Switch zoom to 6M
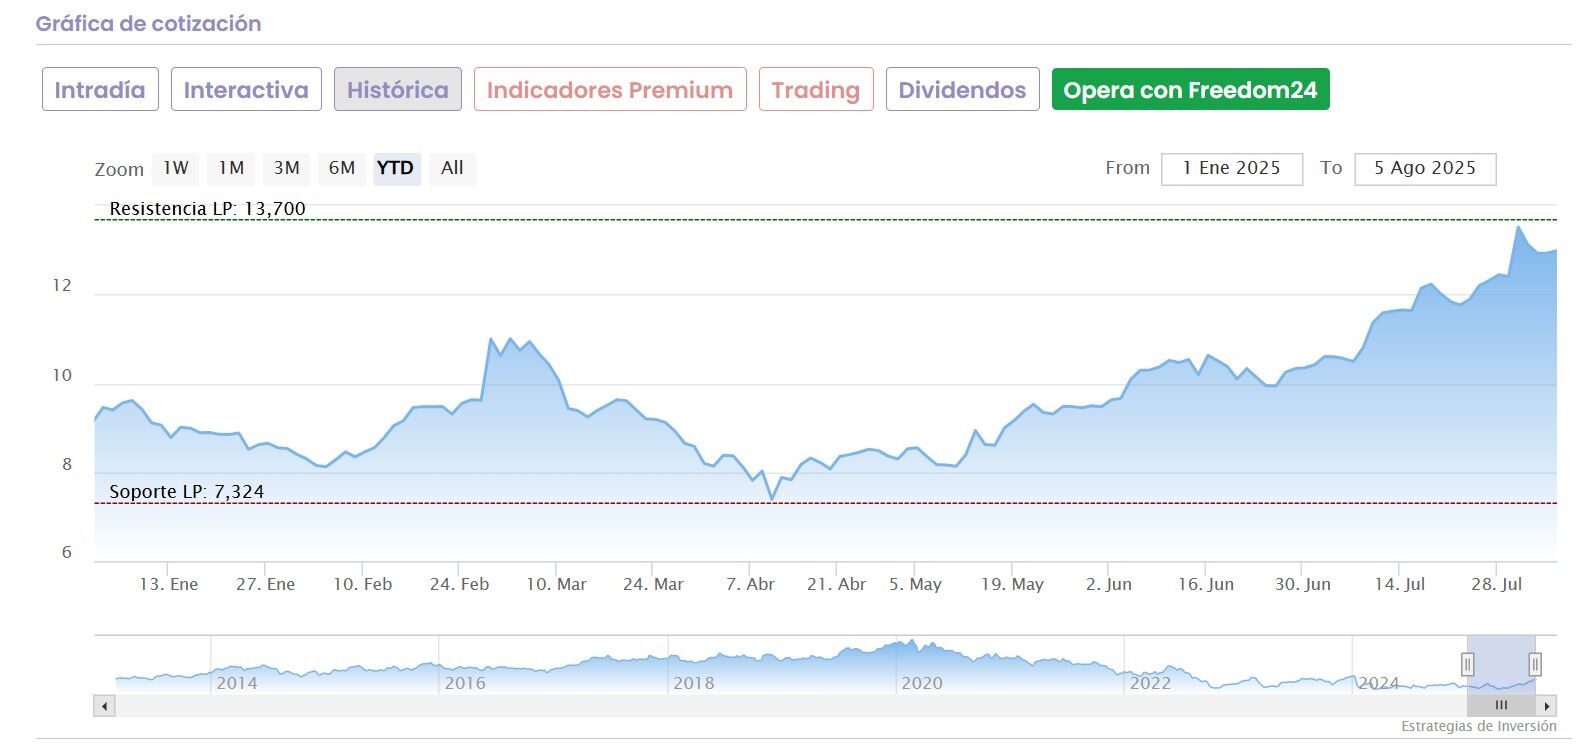This screenshot has width=1588, height=752. [x=342, y=168]
